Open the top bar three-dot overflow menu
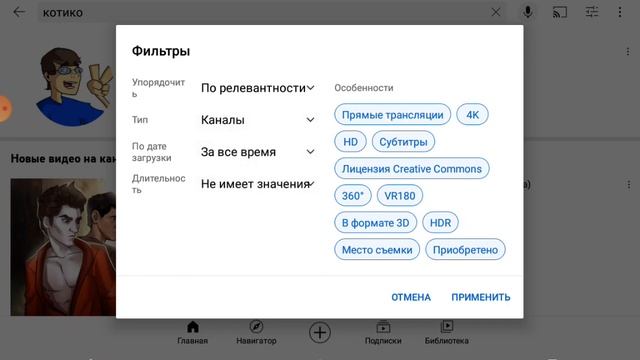The height and width of the screenshot is (360, 640). click(620, 12)
